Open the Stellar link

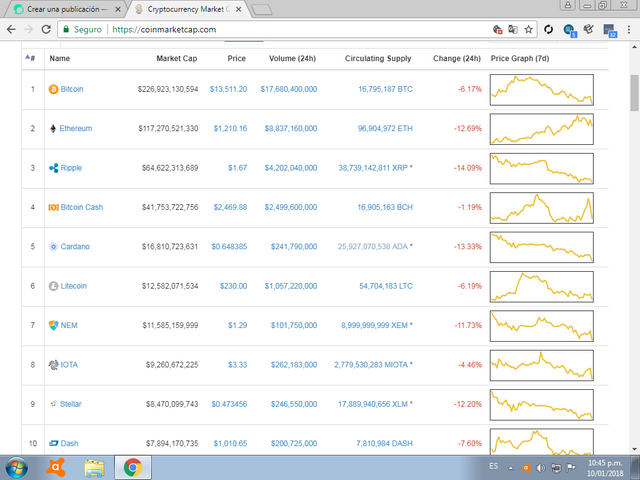point(71,404)
